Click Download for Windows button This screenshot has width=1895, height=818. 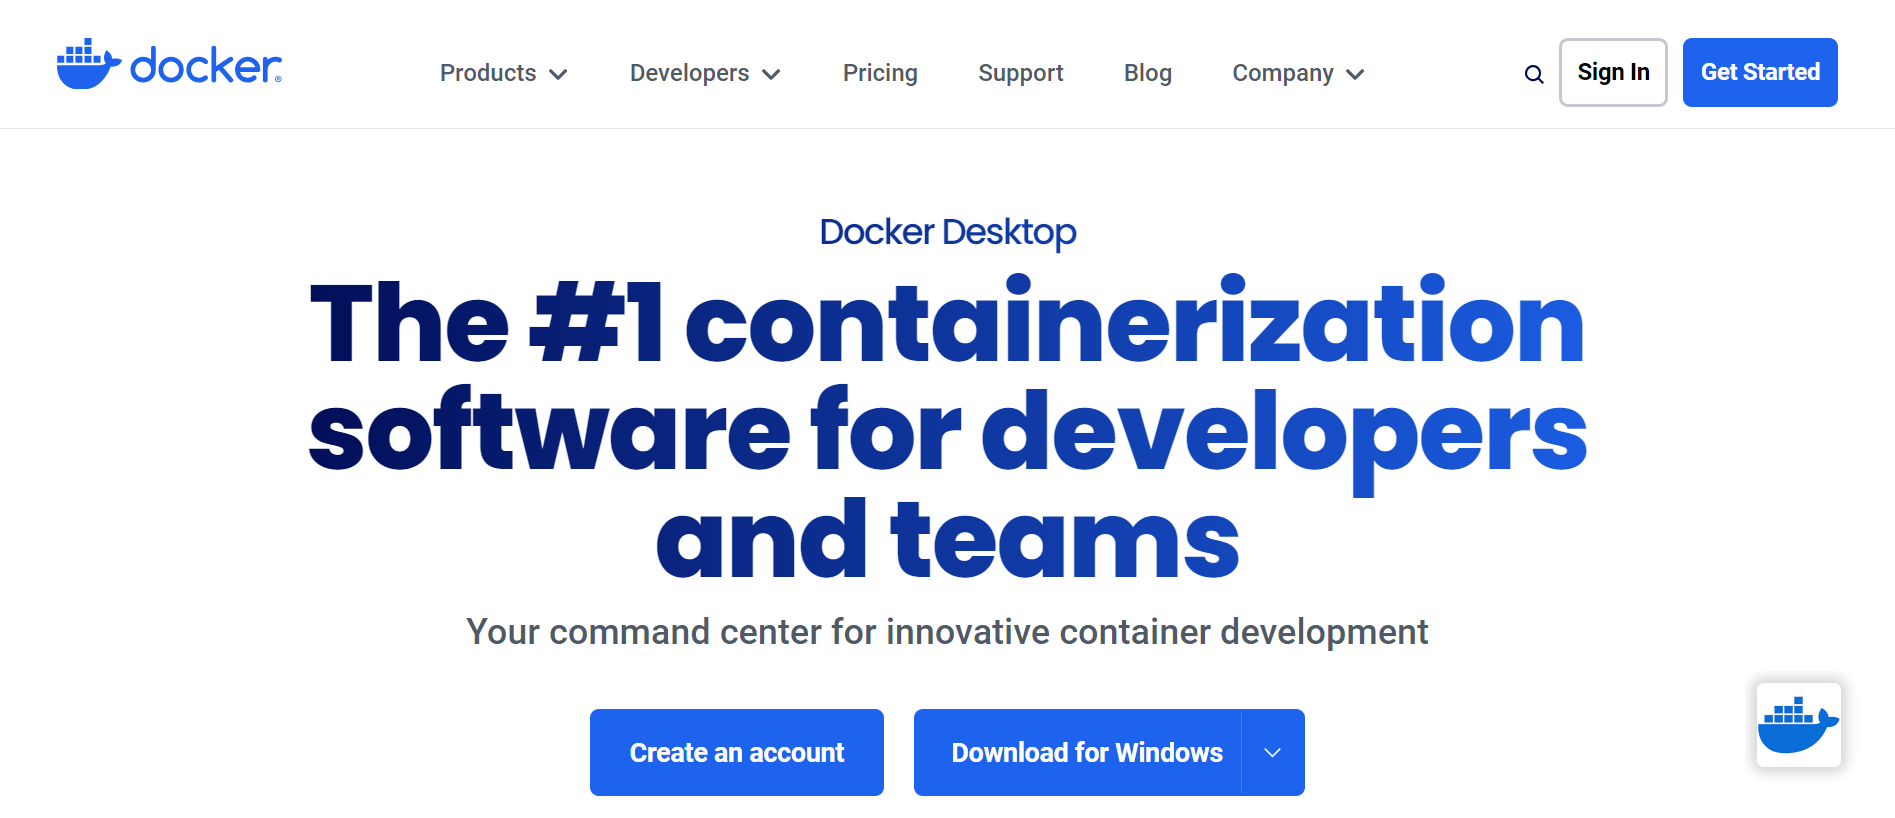pos(1078,753)
